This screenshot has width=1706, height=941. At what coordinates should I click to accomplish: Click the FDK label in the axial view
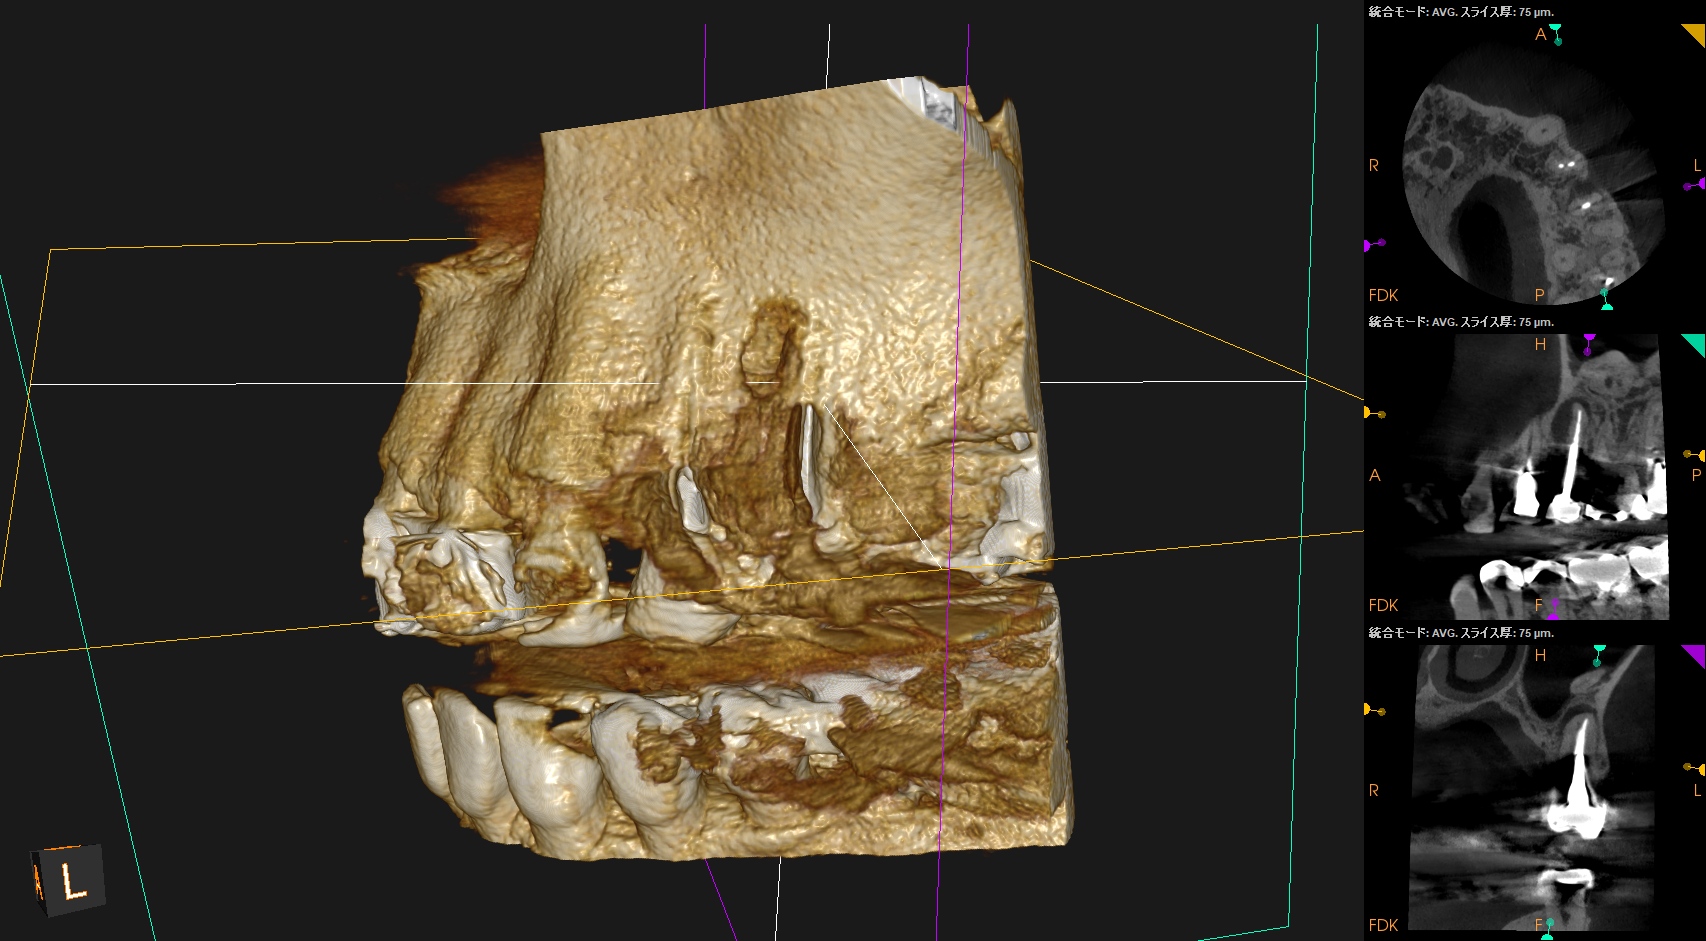point(1383,295)
